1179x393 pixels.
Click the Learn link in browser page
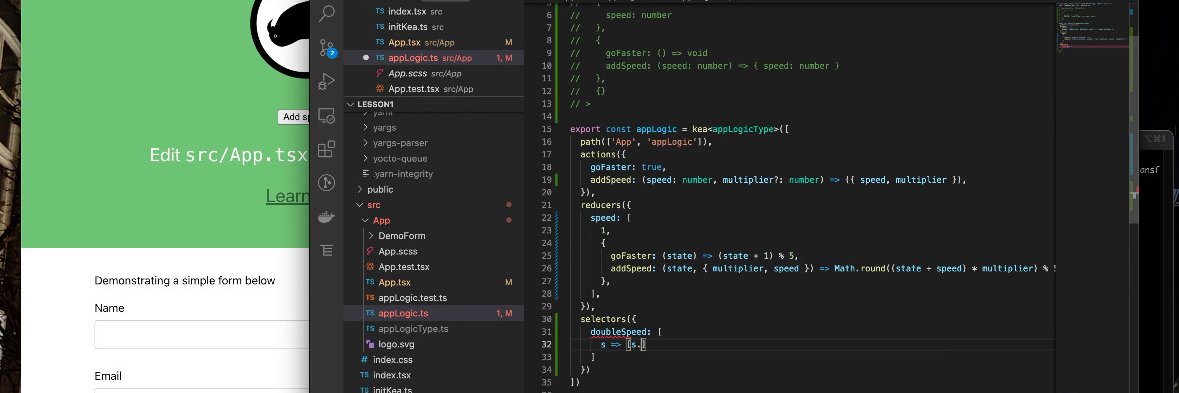(x=287, y=196)
